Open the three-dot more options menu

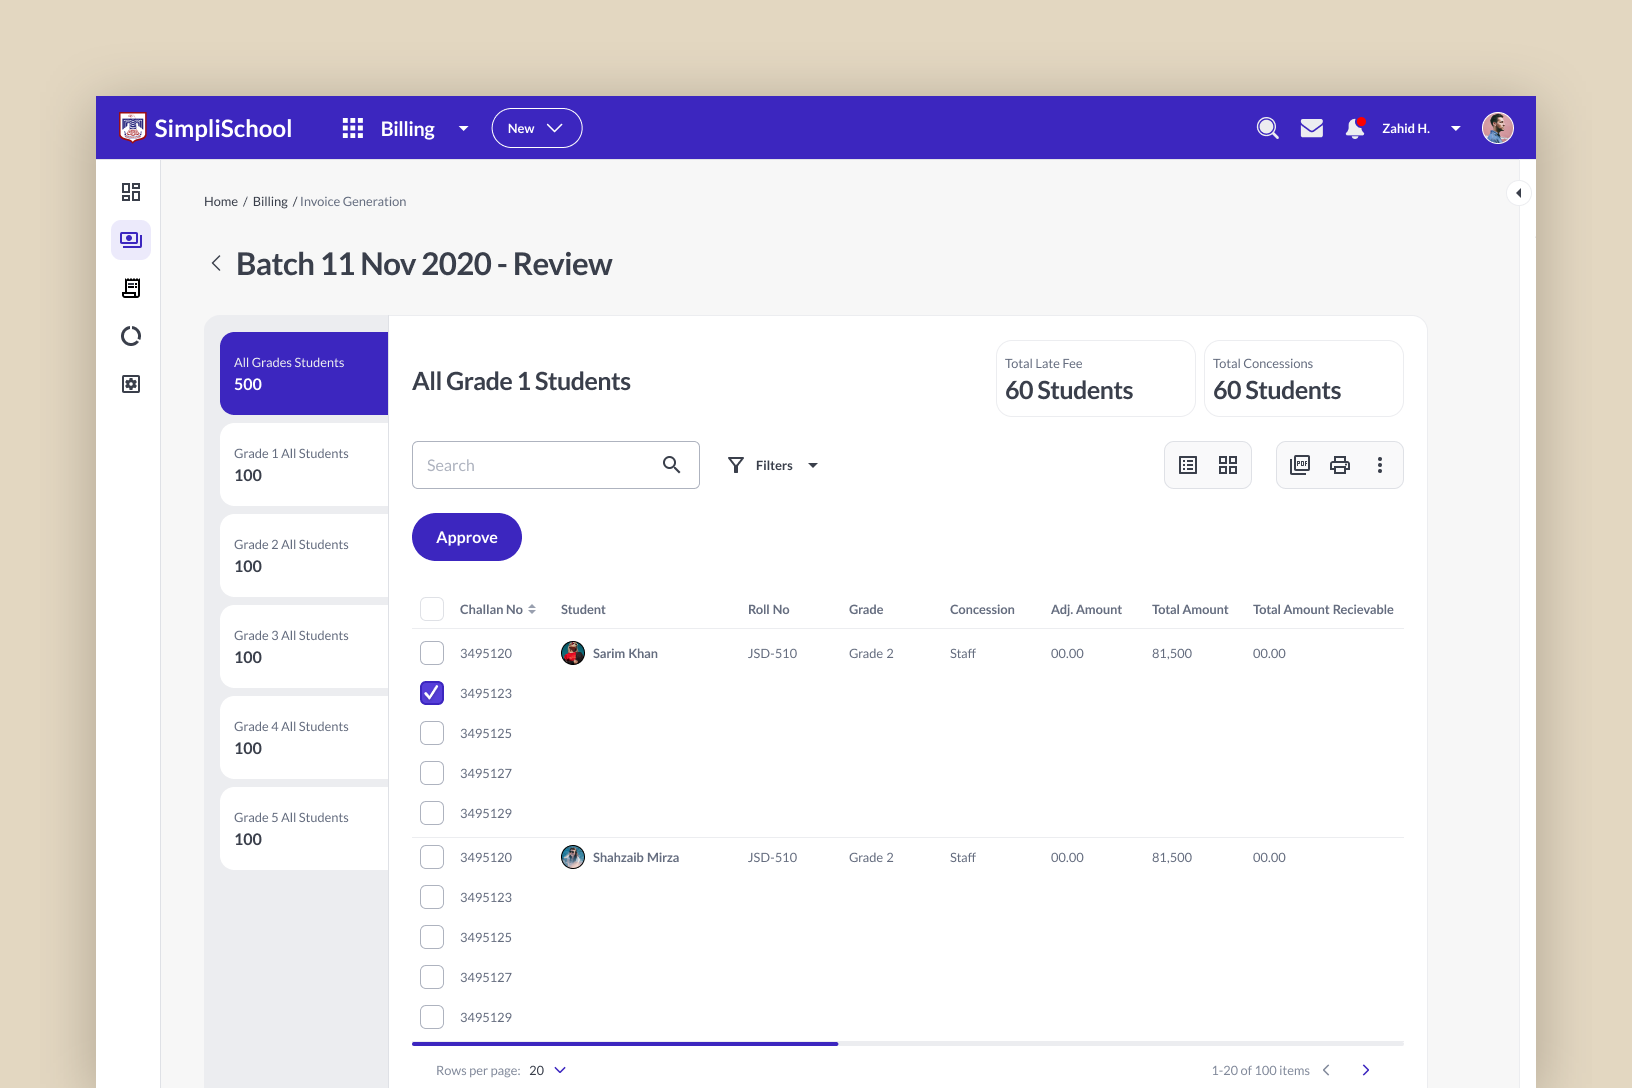(1380, 465)
